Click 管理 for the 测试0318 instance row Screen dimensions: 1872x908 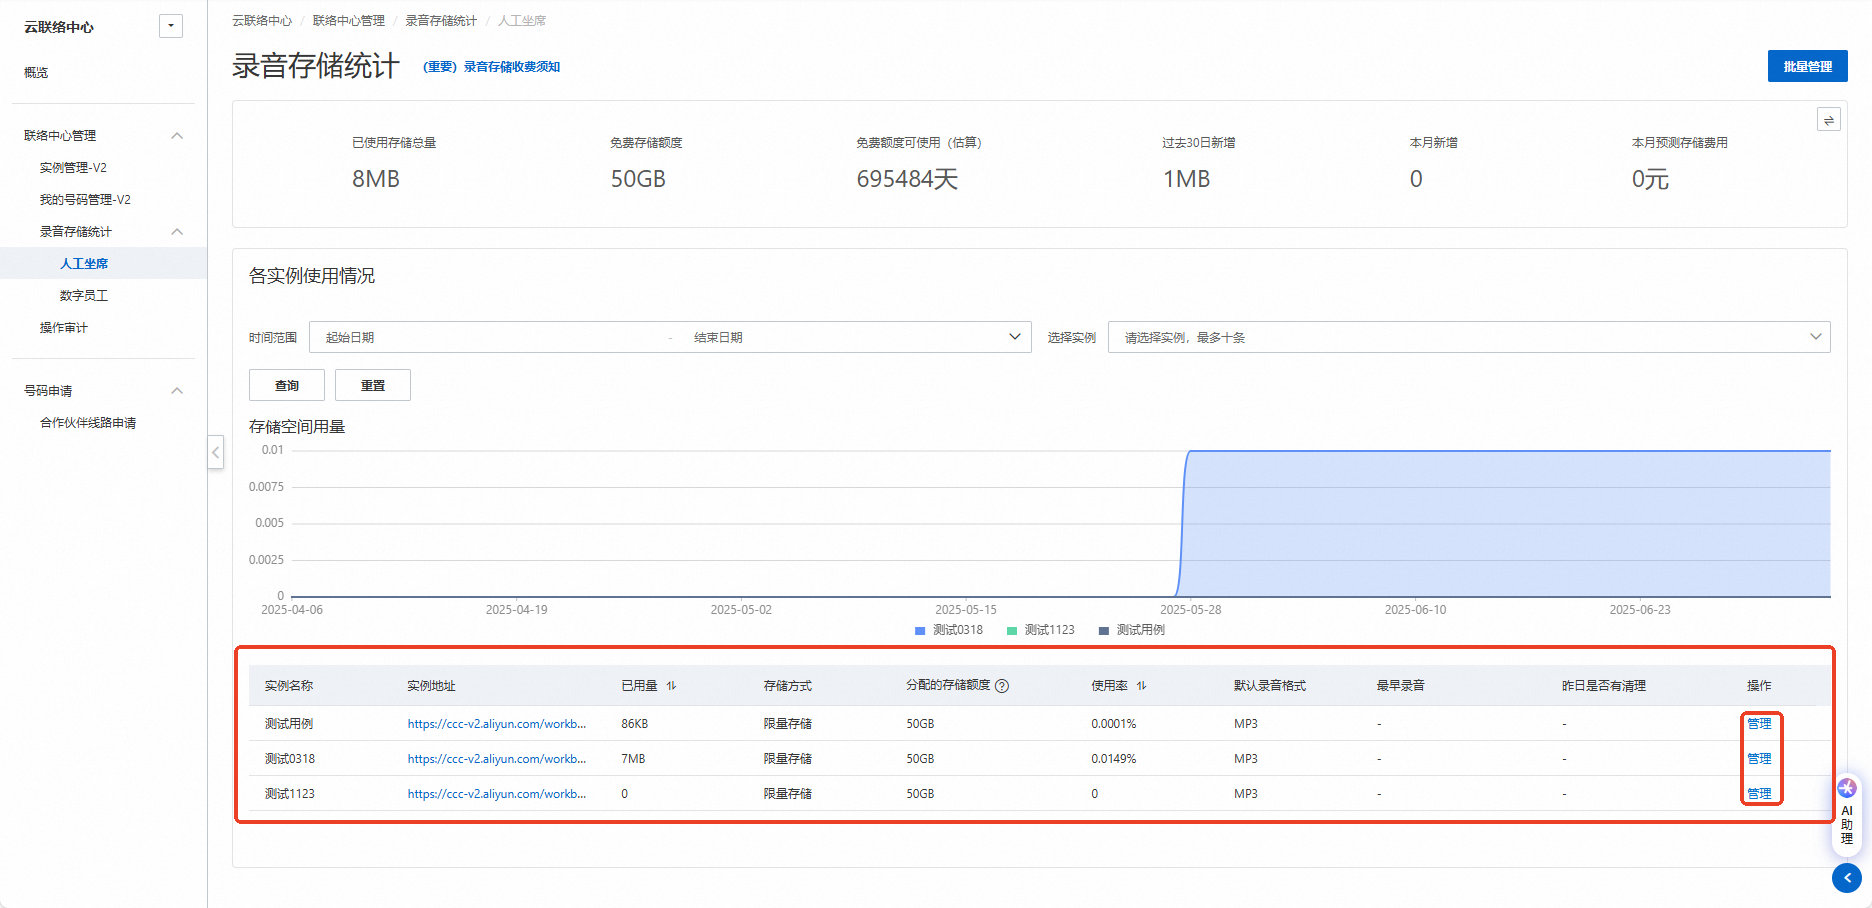coord(1759,759)
